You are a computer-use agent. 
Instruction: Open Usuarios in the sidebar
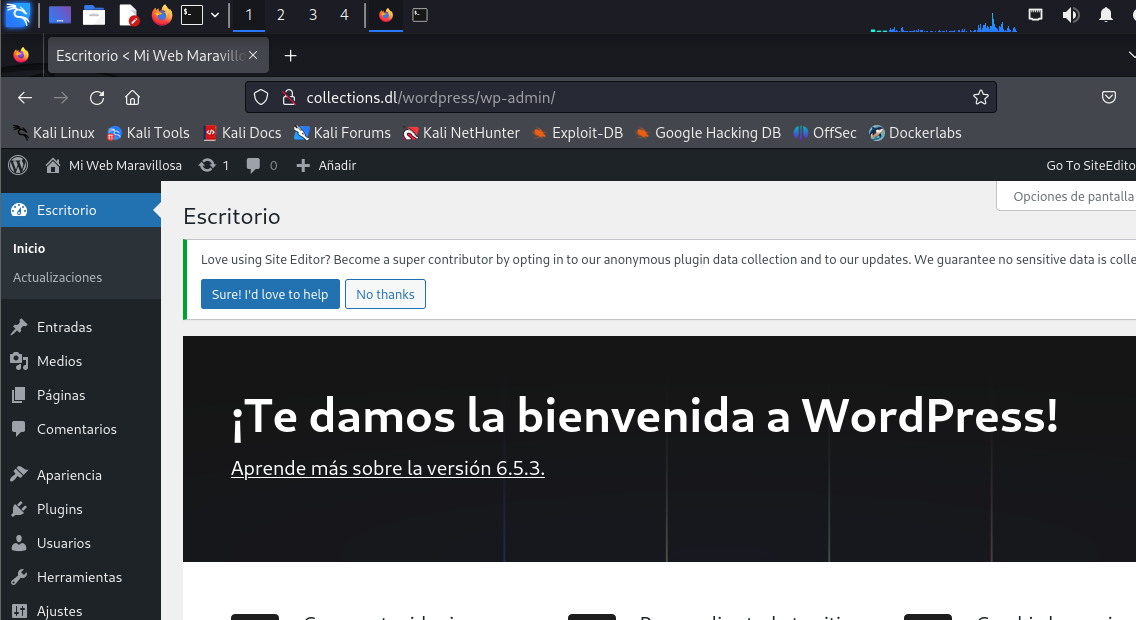tap(80, 542)
